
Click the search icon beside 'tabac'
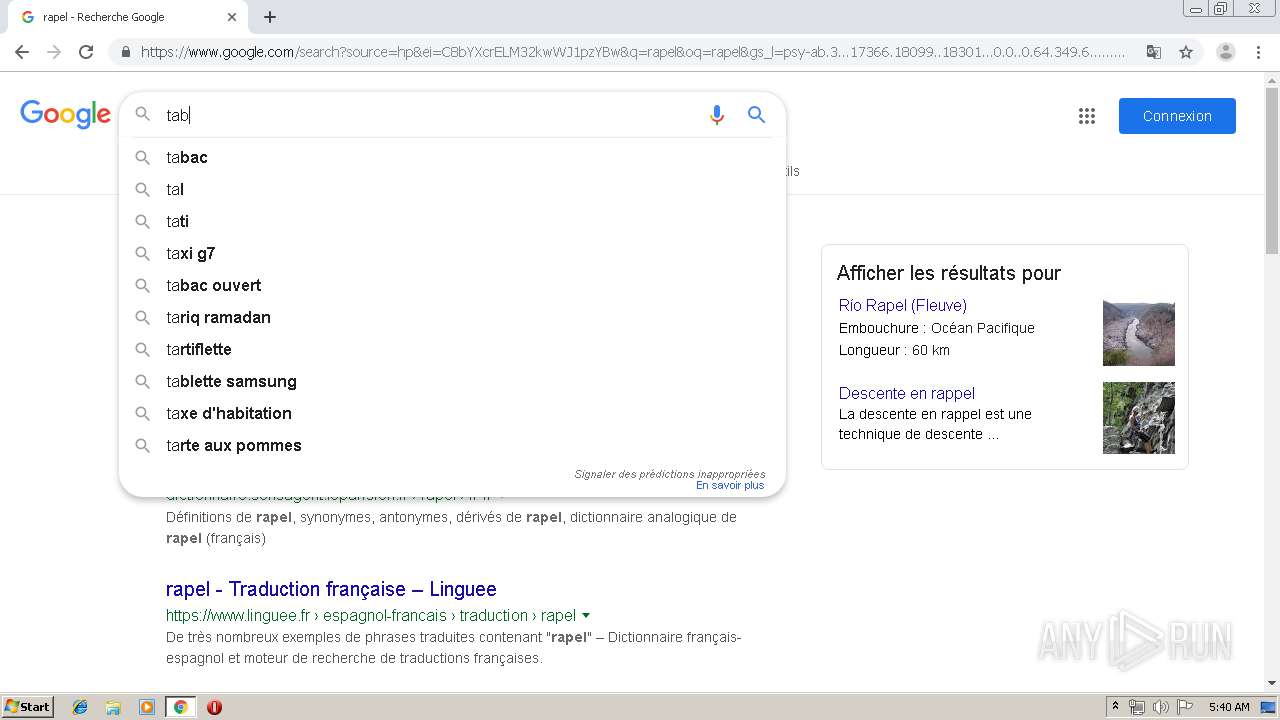click(x=143, y=157)
